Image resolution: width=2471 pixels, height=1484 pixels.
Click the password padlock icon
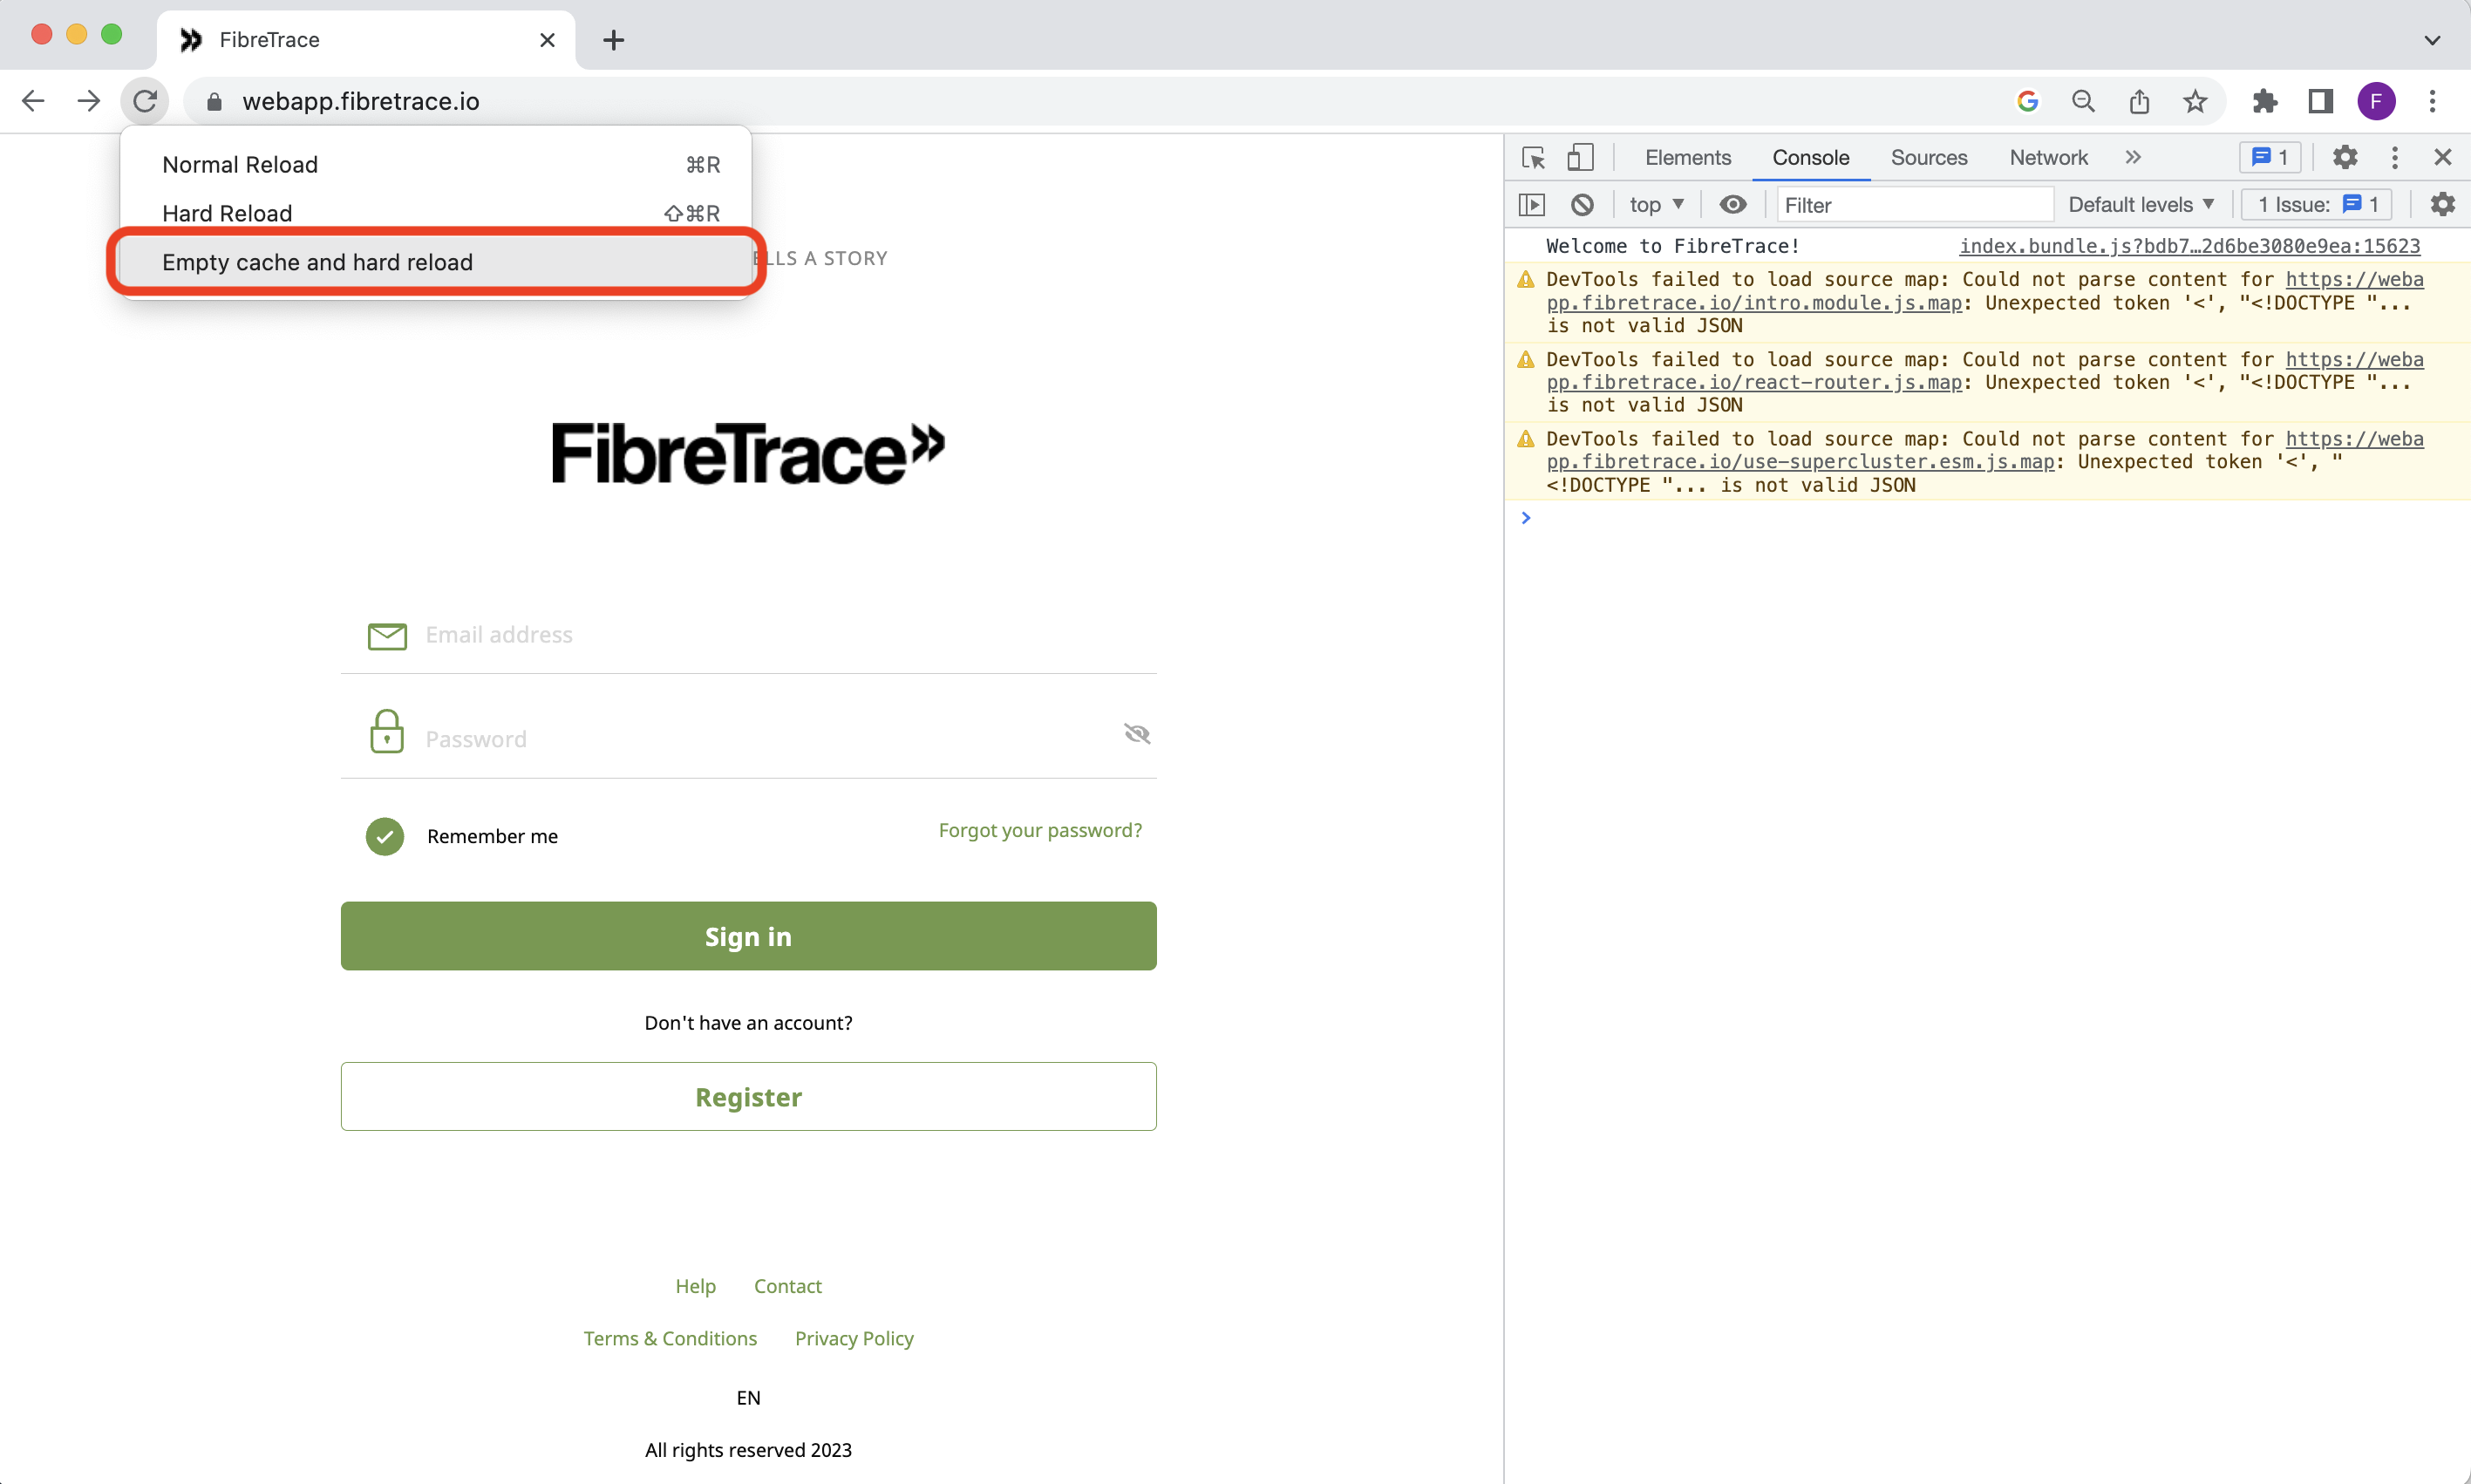(387, 731)
